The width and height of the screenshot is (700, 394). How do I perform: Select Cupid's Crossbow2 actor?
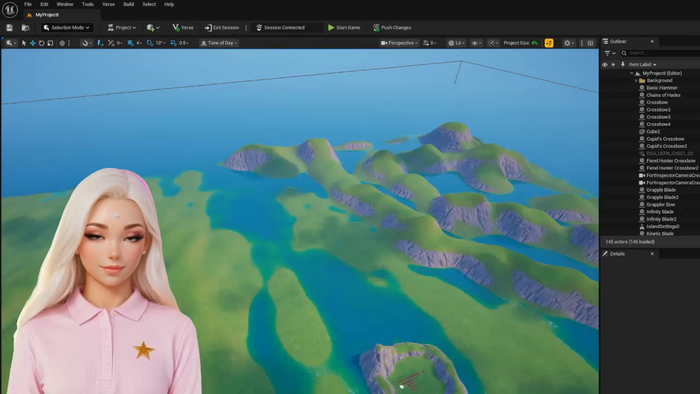pos(667,146)
